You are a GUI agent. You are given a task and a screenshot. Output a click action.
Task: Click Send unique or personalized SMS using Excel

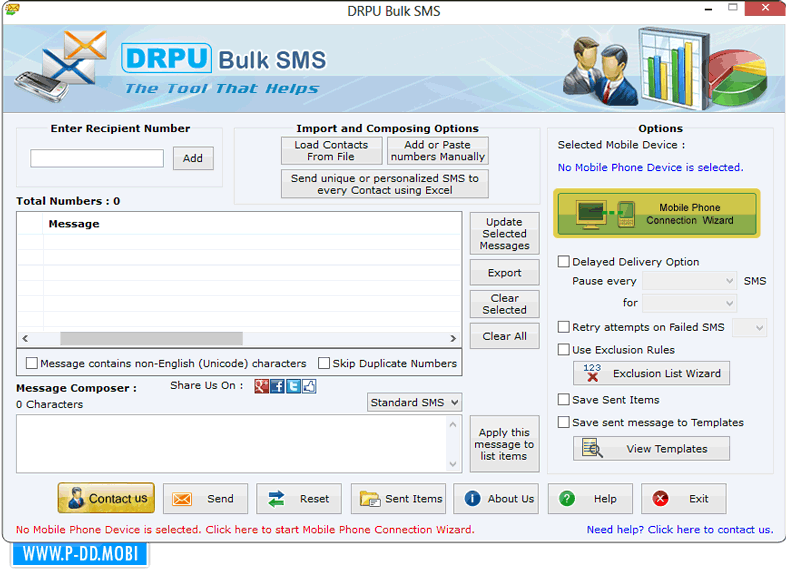point(385,184)
